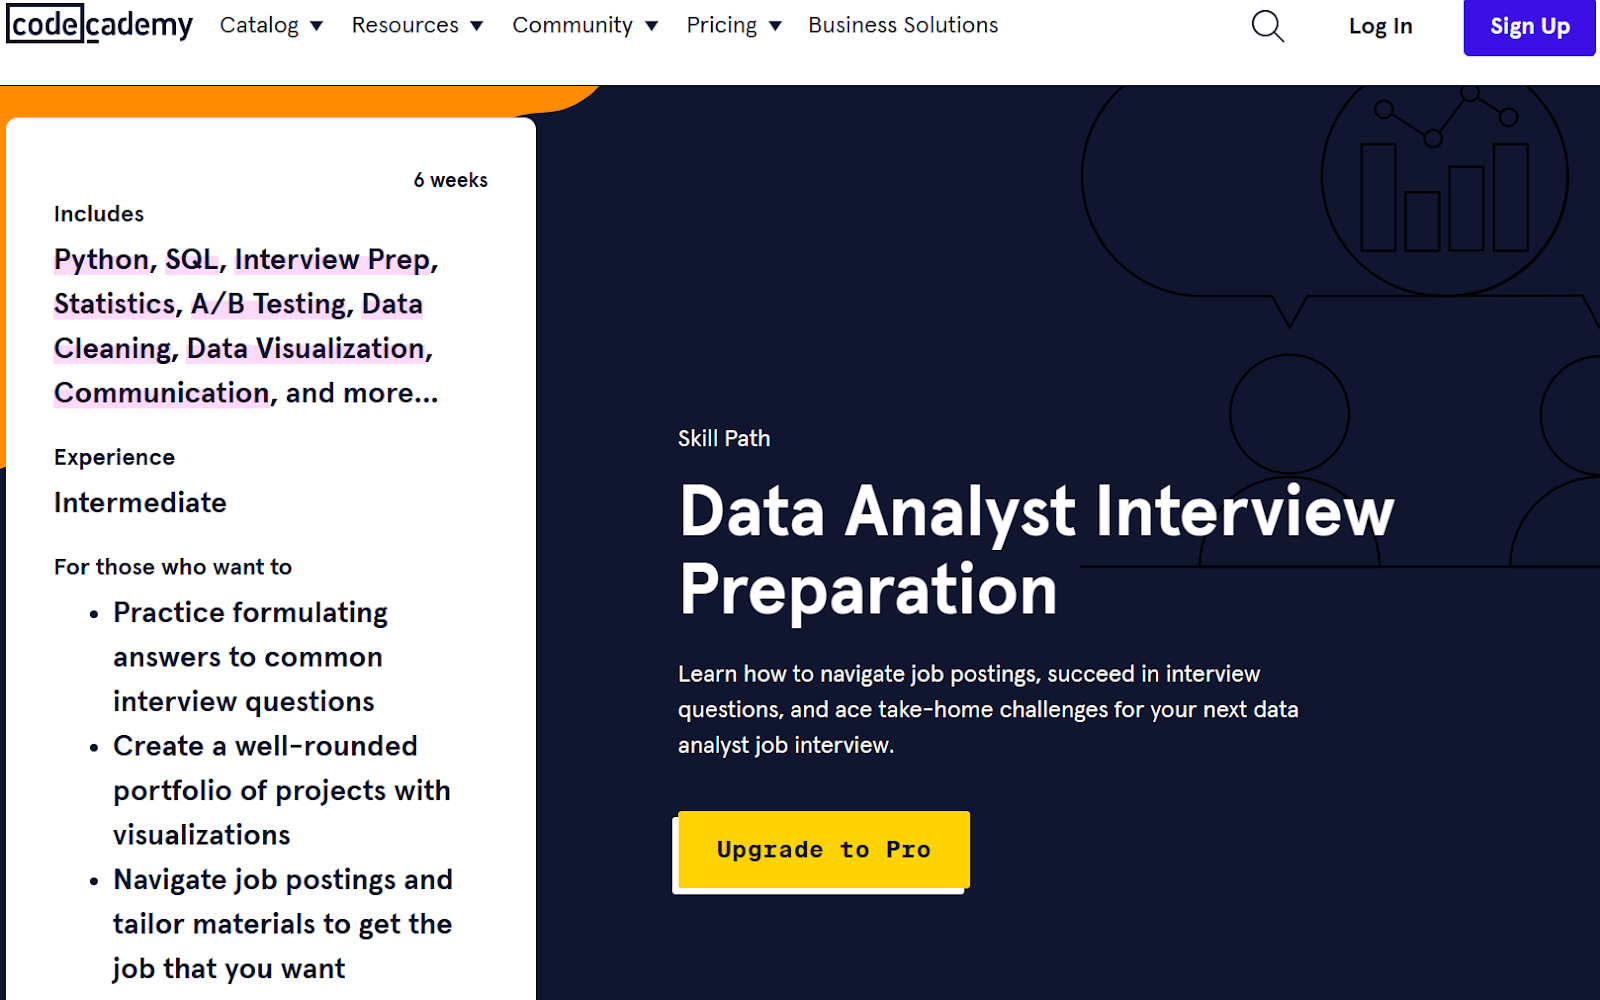The image size is (1600, 1000).
Task: Open the A/B Testing topic
Action: (x=269, y=304)
